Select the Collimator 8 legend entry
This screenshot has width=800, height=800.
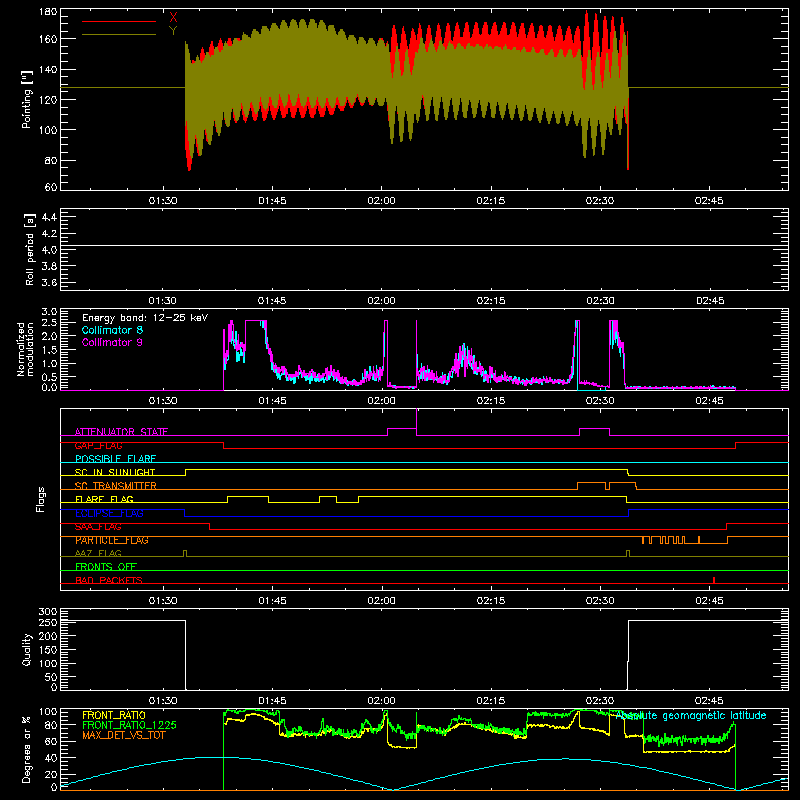point(112,330)
